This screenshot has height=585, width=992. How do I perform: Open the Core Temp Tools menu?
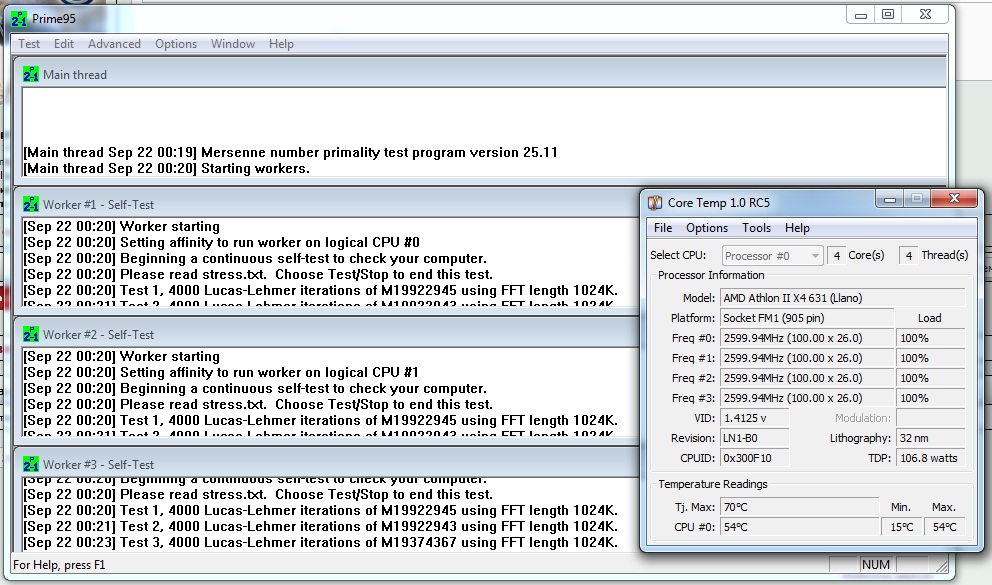pyautogui.click(x=756, y=228)
